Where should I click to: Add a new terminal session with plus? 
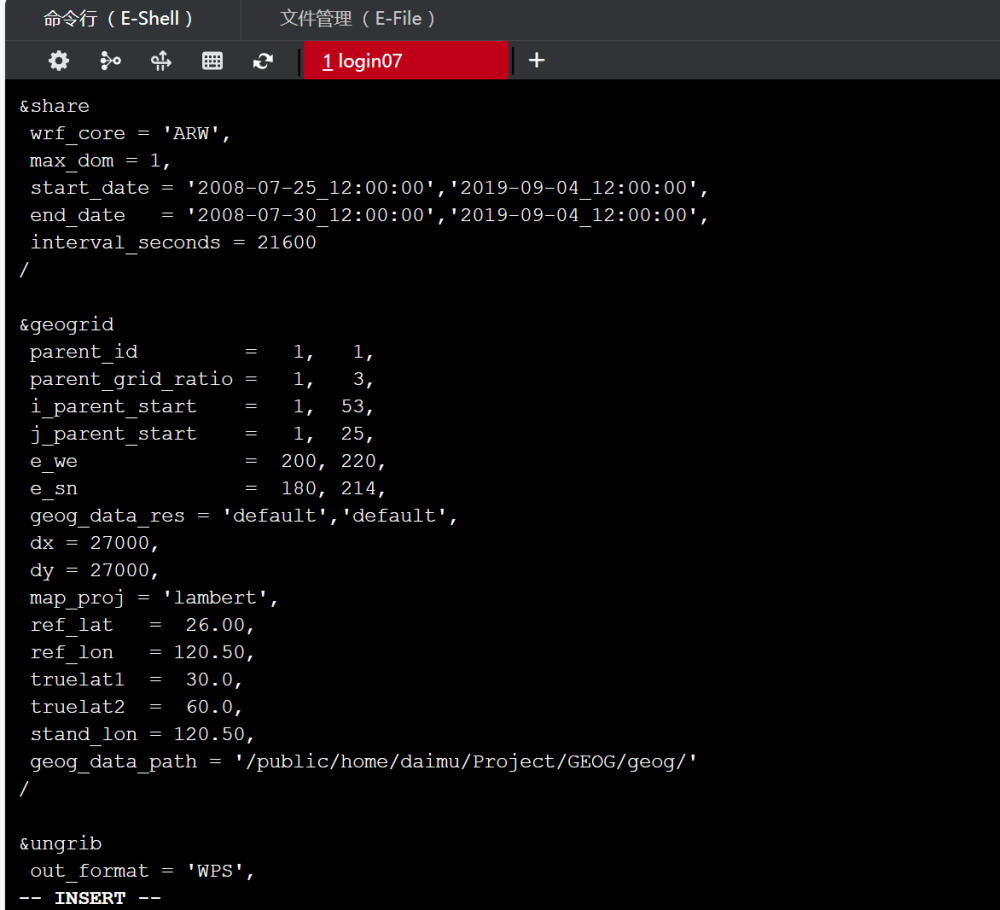537,61
